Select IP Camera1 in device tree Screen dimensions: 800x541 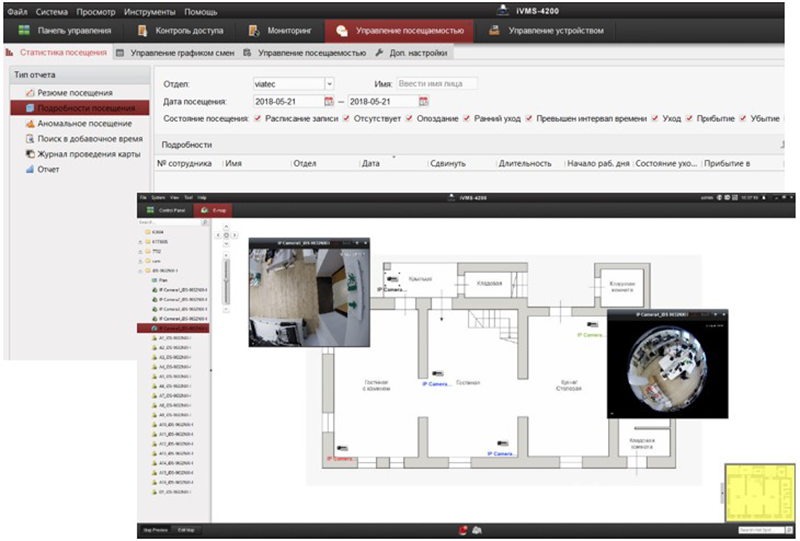coord(180,290)
